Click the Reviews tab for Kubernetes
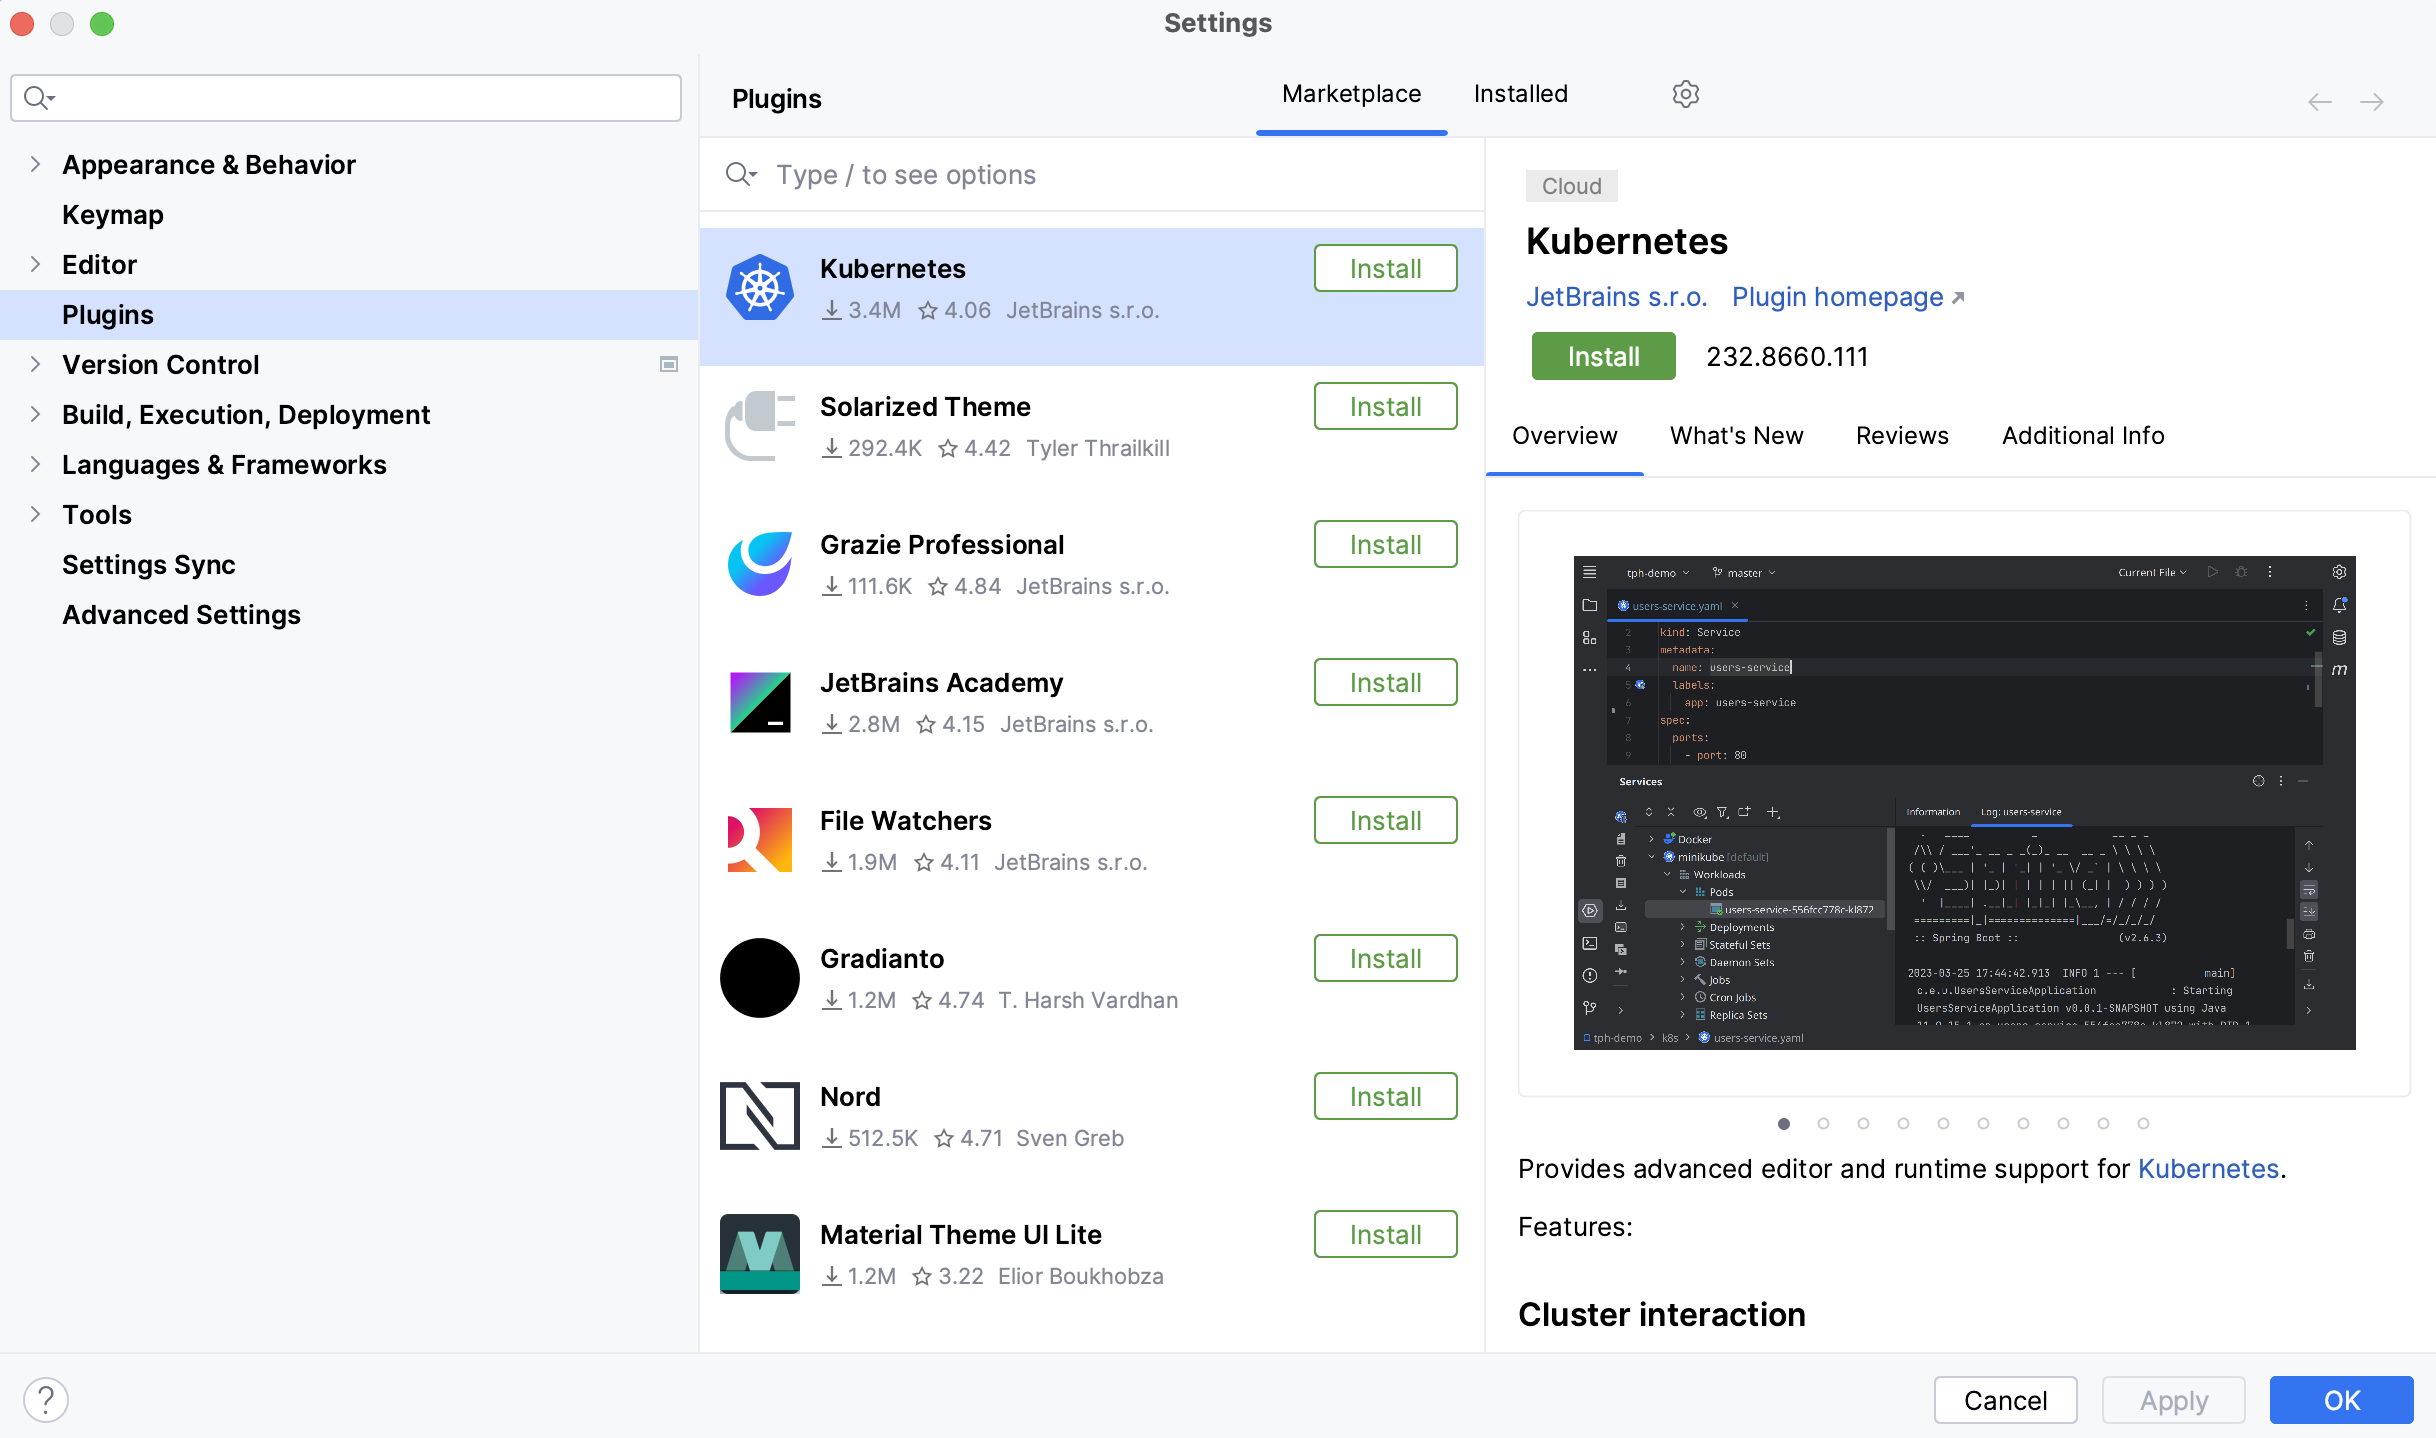 pyautogui.click(x=1902, y=435)
